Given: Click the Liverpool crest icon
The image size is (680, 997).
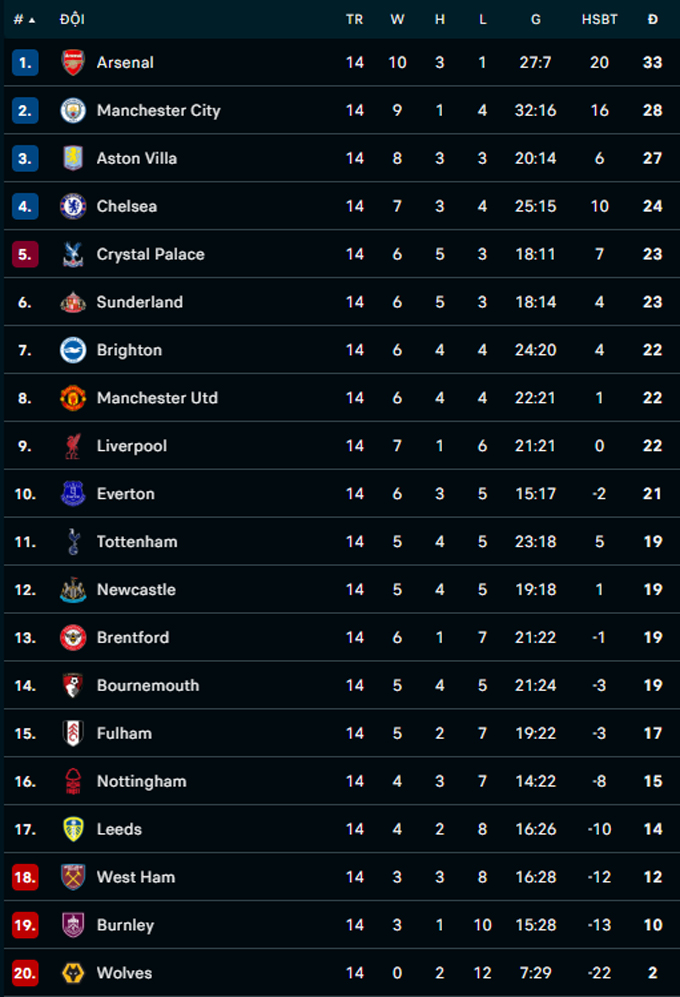Looking at the screenshot, I should pos(73,446).
